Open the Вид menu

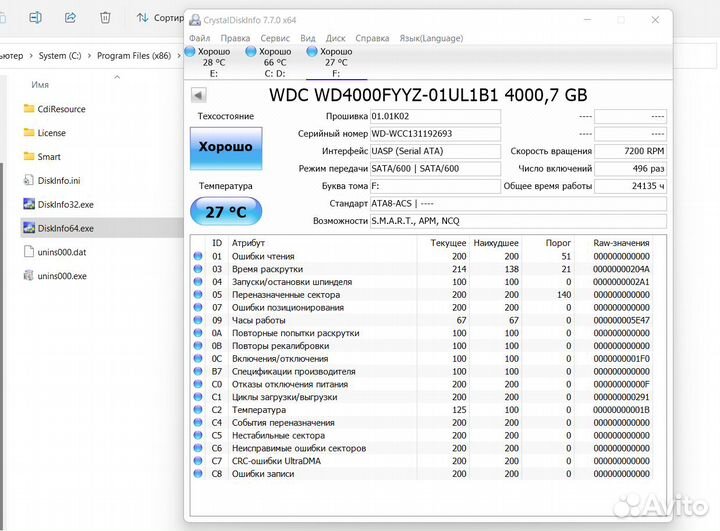[308, 38]
